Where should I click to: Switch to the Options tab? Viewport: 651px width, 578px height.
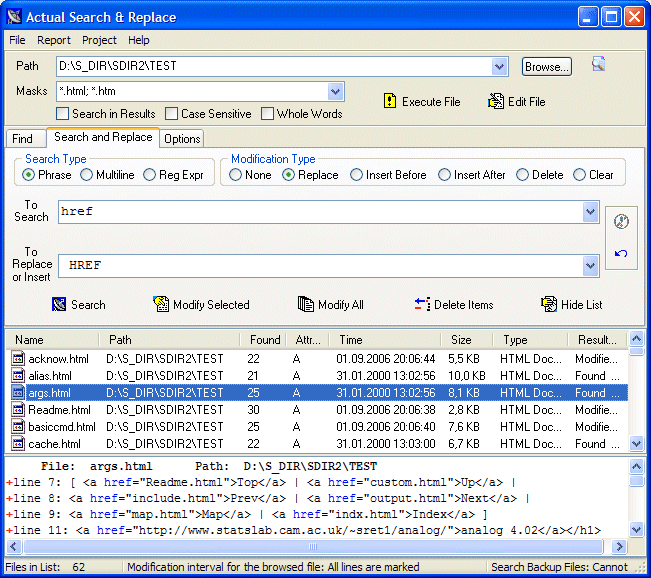(x=182, y=139)
